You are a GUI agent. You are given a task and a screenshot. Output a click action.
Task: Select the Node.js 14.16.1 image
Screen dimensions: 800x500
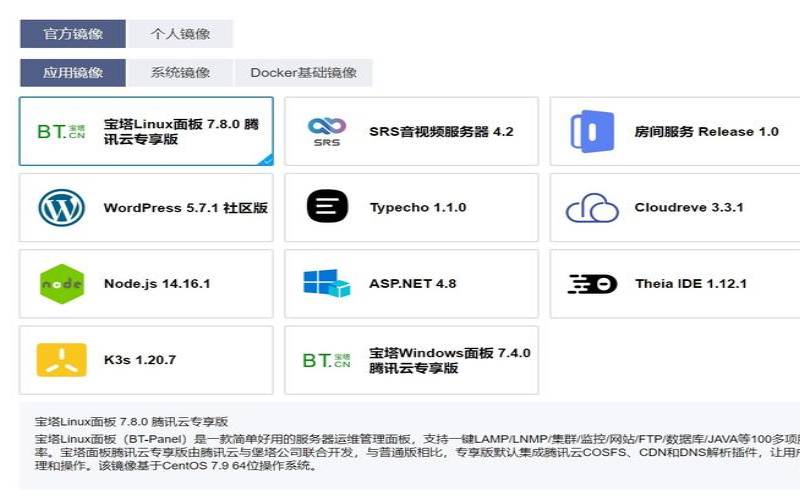click(146, 284)
